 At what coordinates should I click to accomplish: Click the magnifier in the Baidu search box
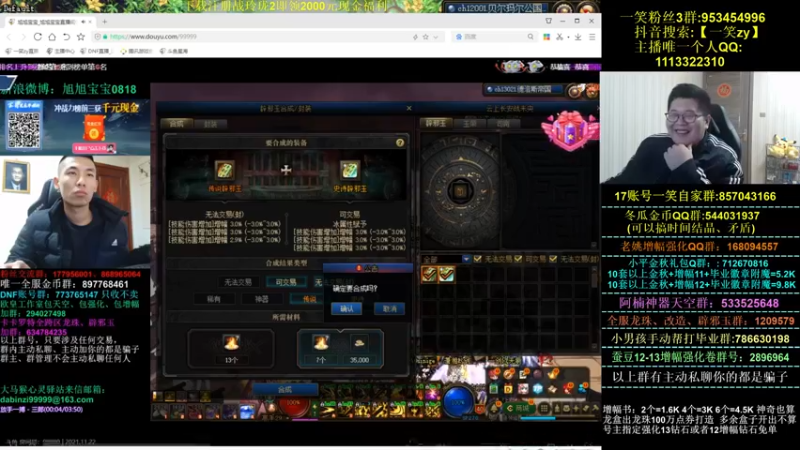pos(531,37)
